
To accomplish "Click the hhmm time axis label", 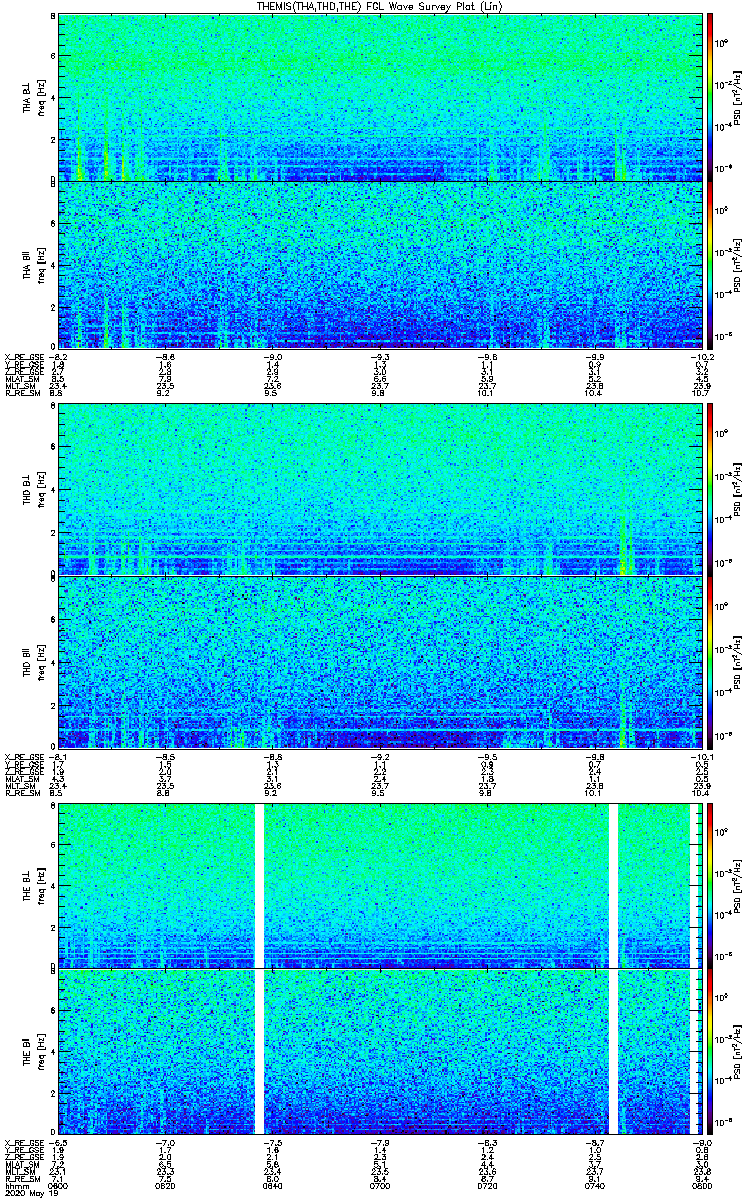I will coord(15,1186).
